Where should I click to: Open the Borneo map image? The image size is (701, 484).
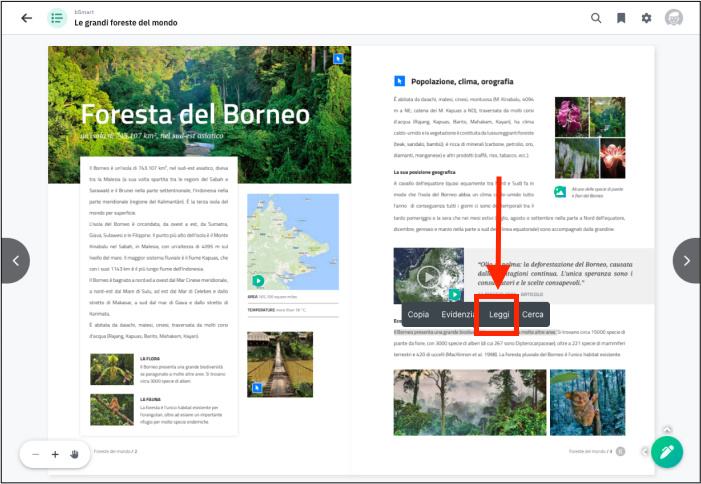293,242
